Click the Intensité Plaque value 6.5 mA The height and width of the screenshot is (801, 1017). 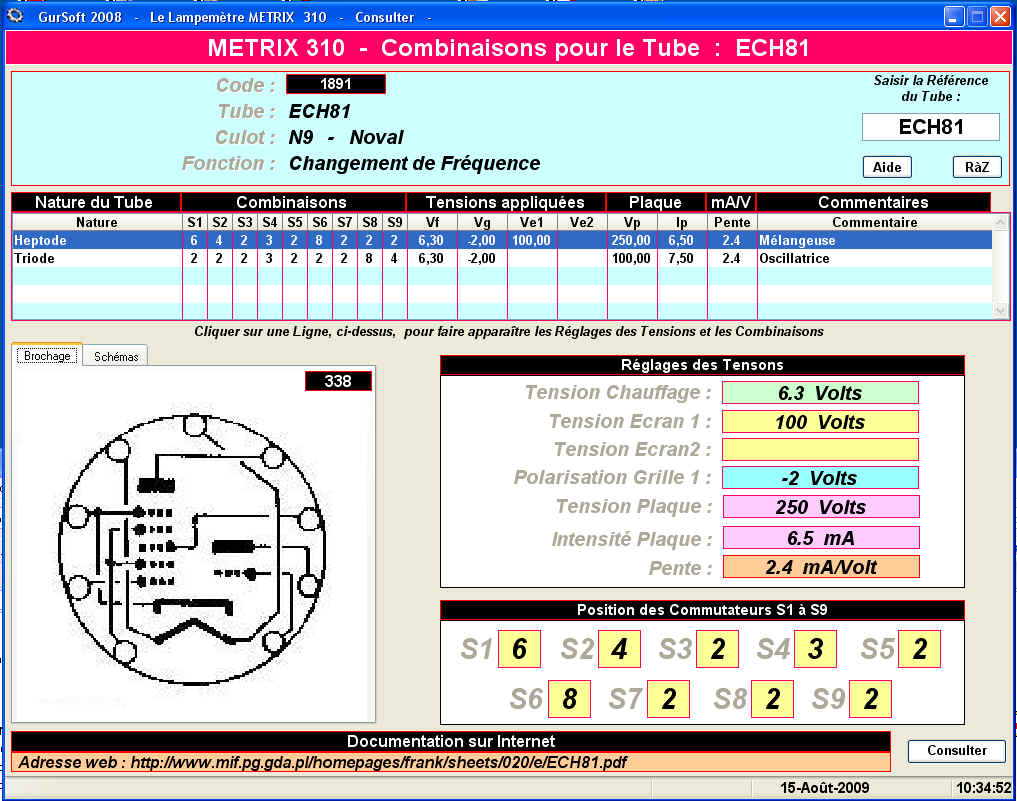click(820, 538)
